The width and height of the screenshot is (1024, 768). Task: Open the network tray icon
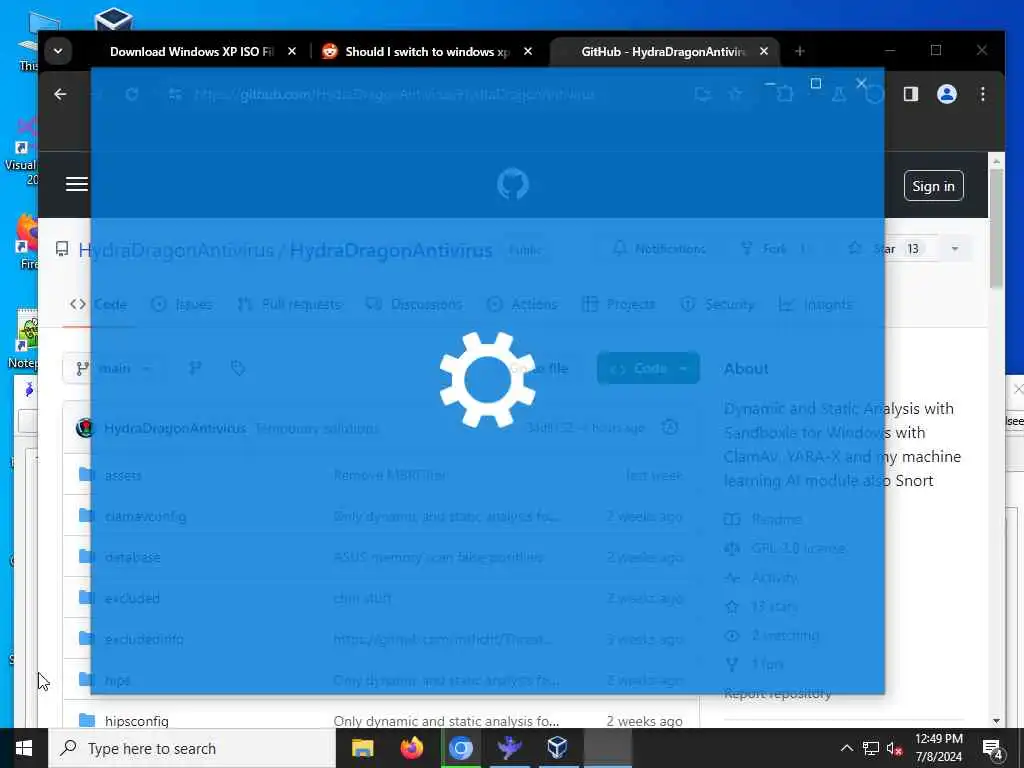point(871,748)
